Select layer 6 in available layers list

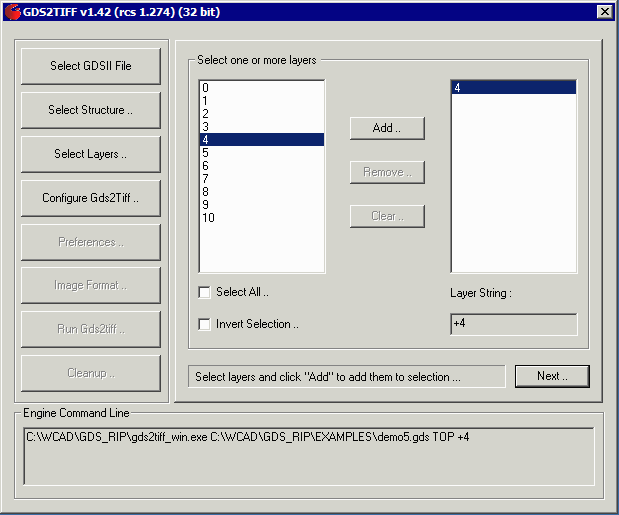coord(262,166)
